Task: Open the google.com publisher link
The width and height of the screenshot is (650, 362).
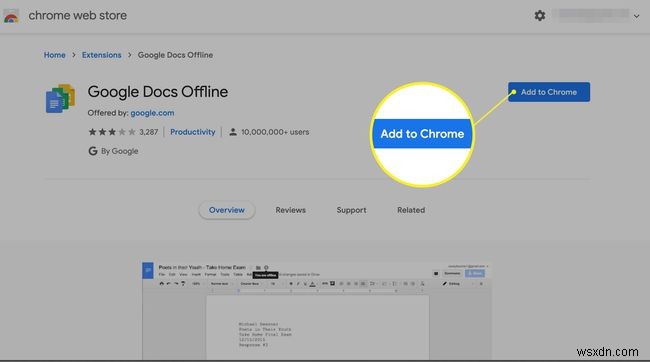Action: pyautogui.click(x=152, y=113)
